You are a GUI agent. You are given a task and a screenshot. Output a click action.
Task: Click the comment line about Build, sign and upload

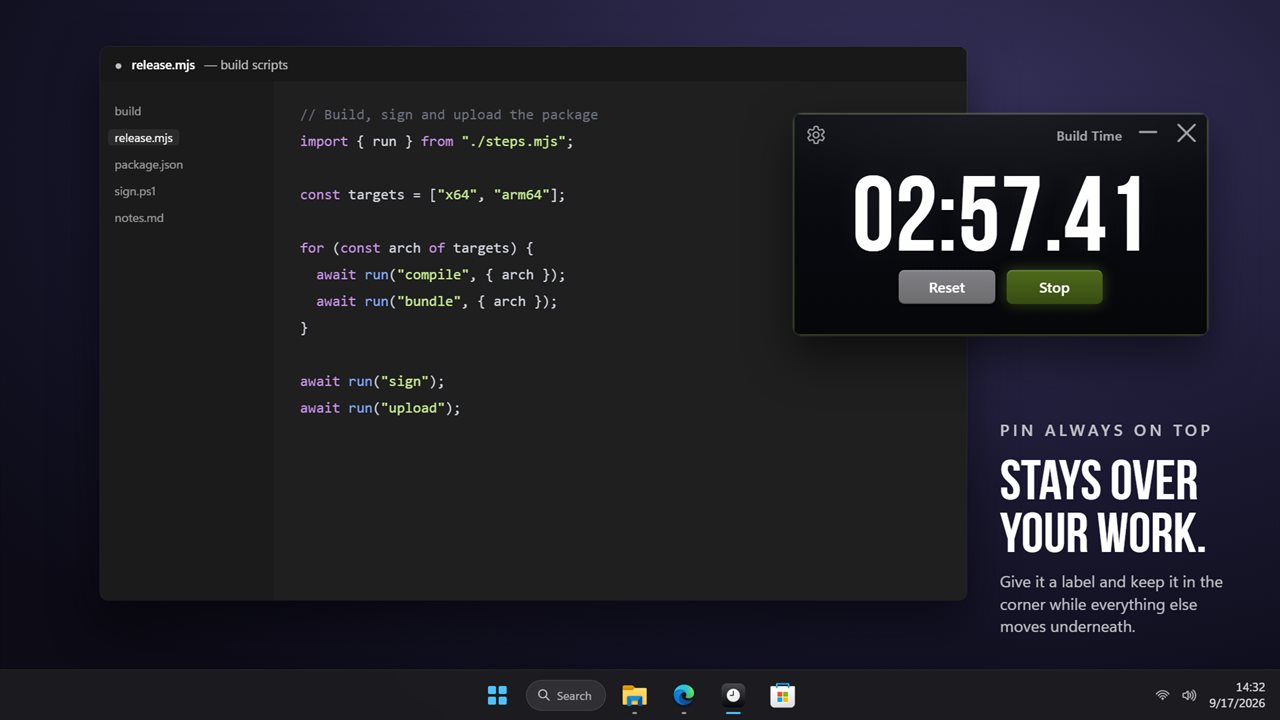(x=449, y=115)
